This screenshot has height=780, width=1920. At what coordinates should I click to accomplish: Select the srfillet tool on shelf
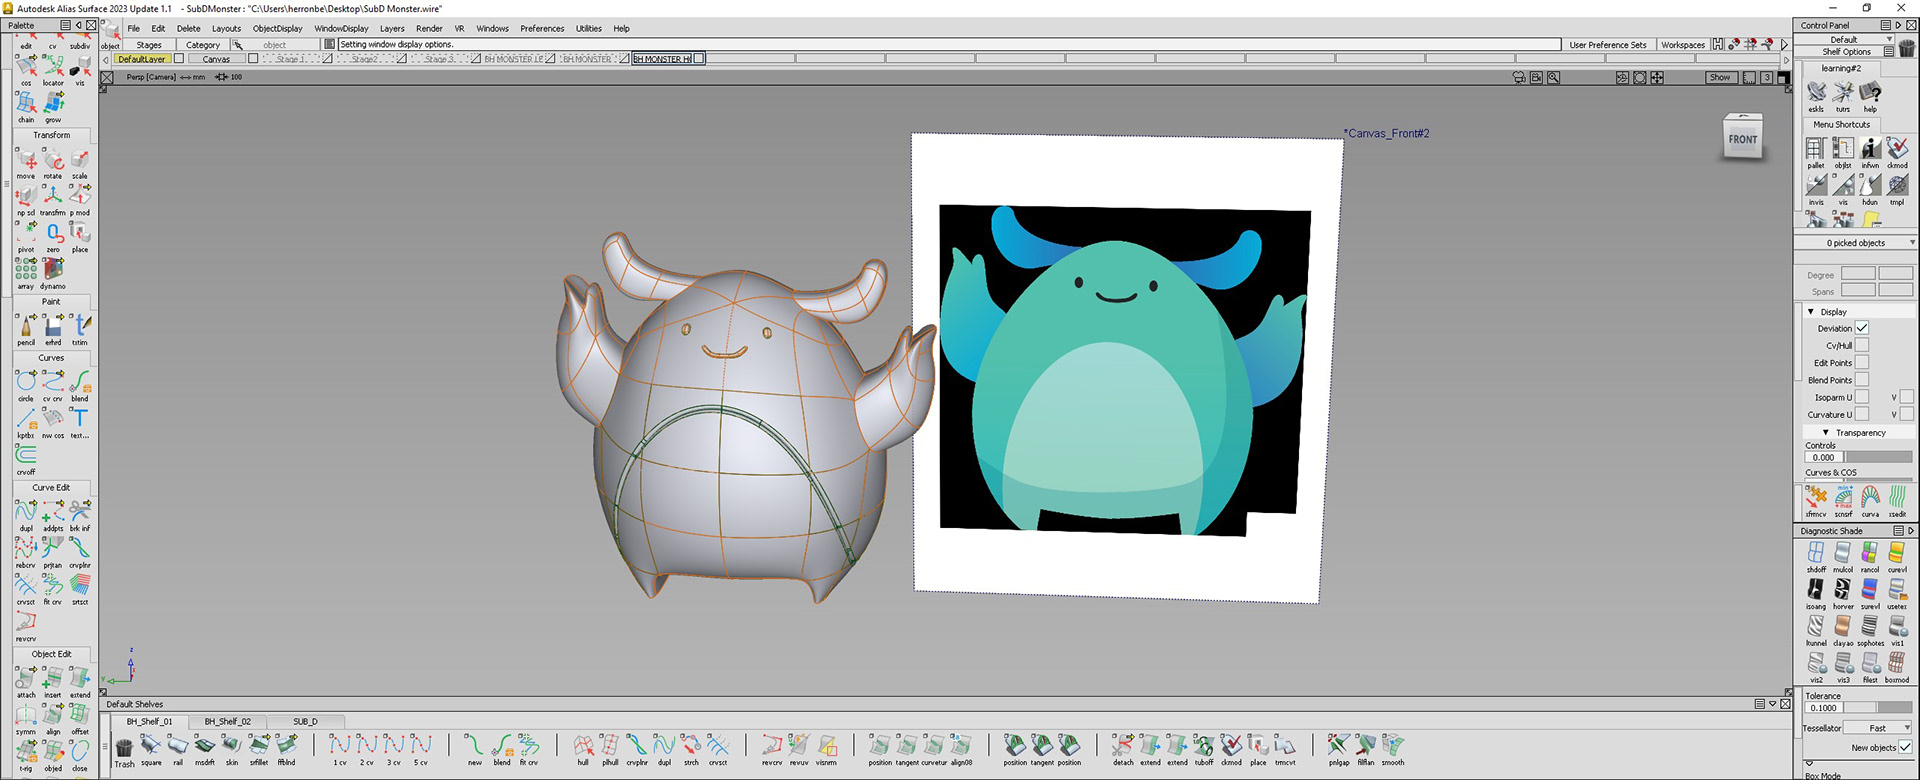tap(259, 748)
